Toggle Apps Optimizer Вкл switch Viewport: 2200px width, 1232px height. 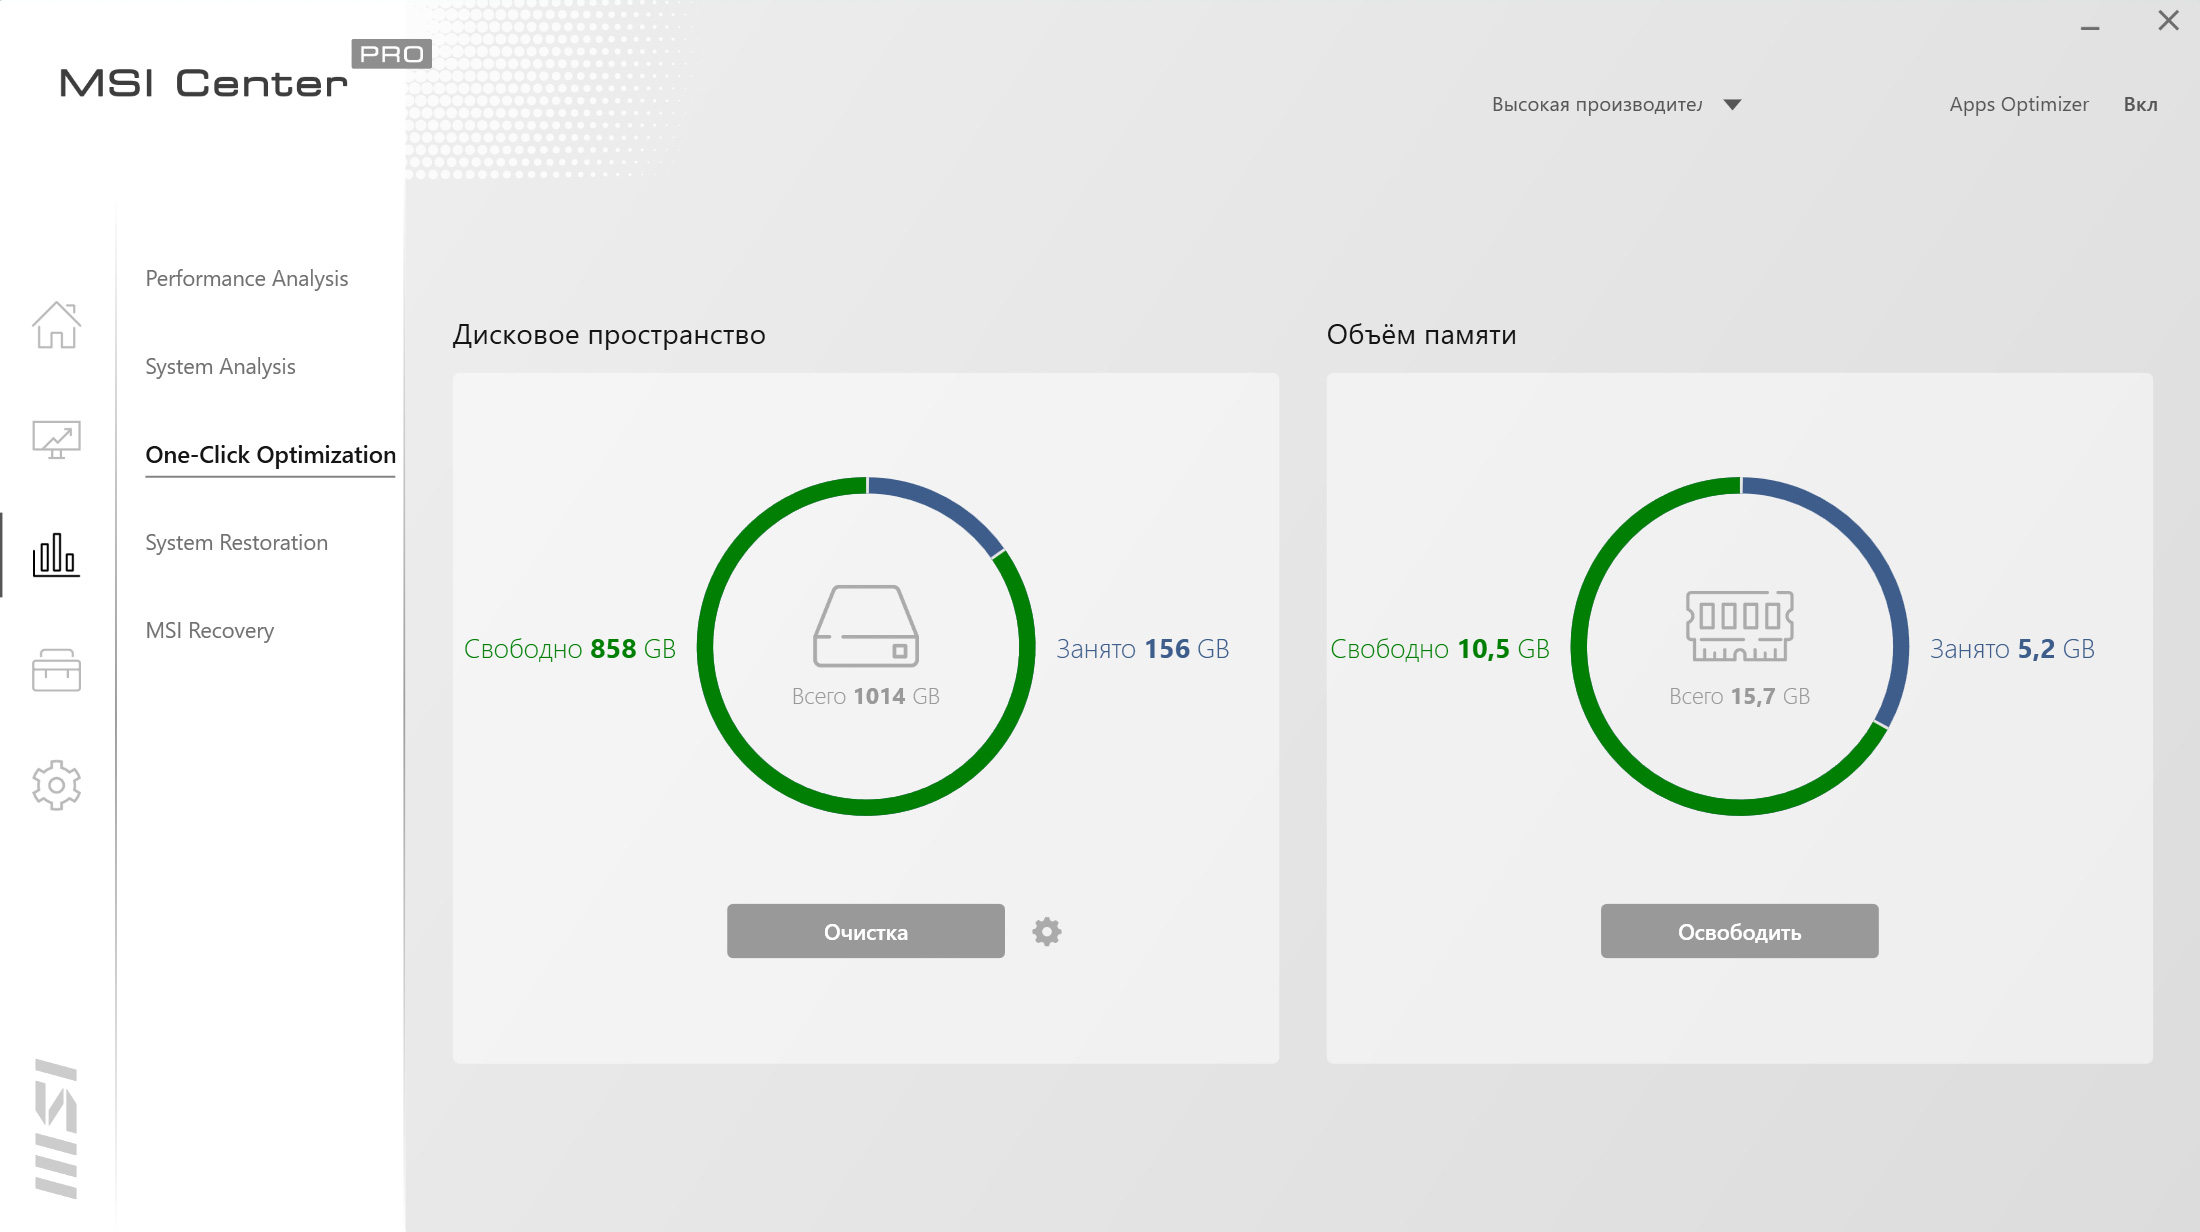click(2140, 104)
